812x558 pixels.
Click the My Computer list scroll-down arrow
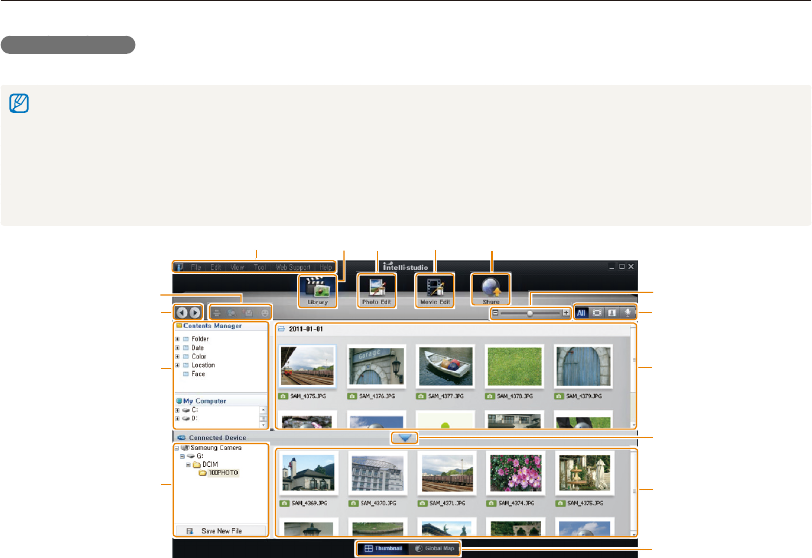coord(263,425)
